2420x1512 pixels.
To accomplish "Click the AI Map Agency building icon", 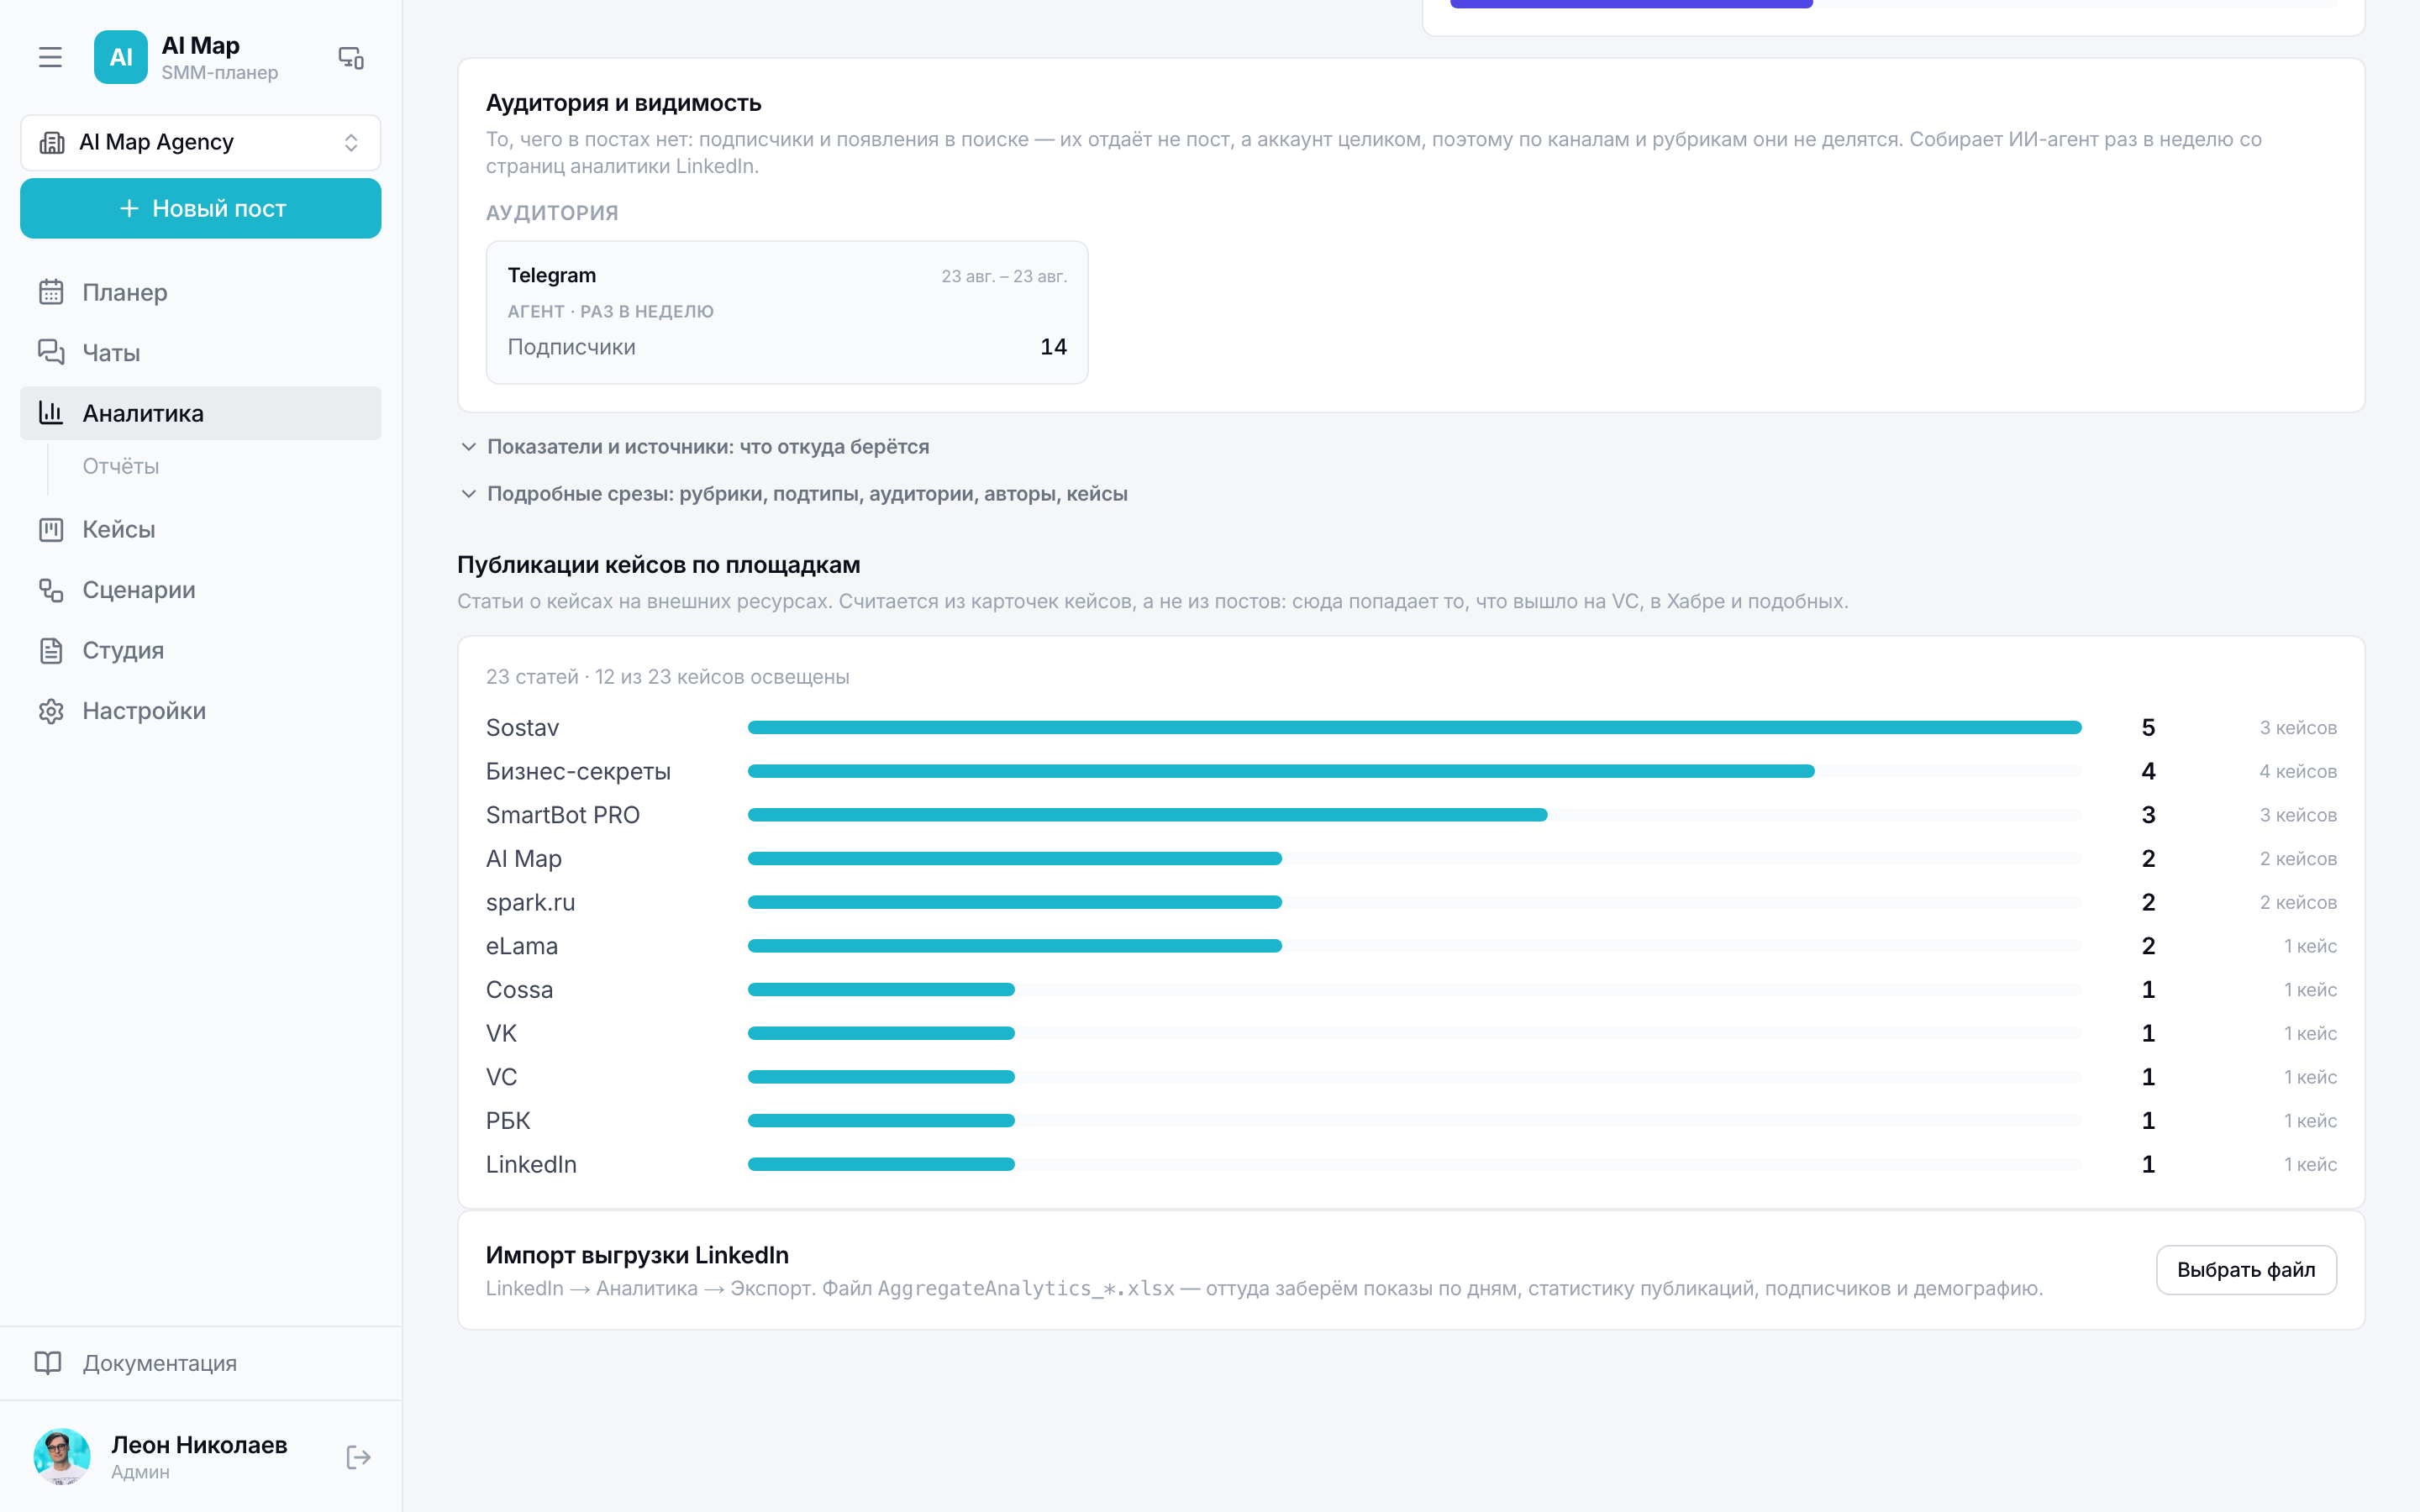I will click(x=52, y=142).
